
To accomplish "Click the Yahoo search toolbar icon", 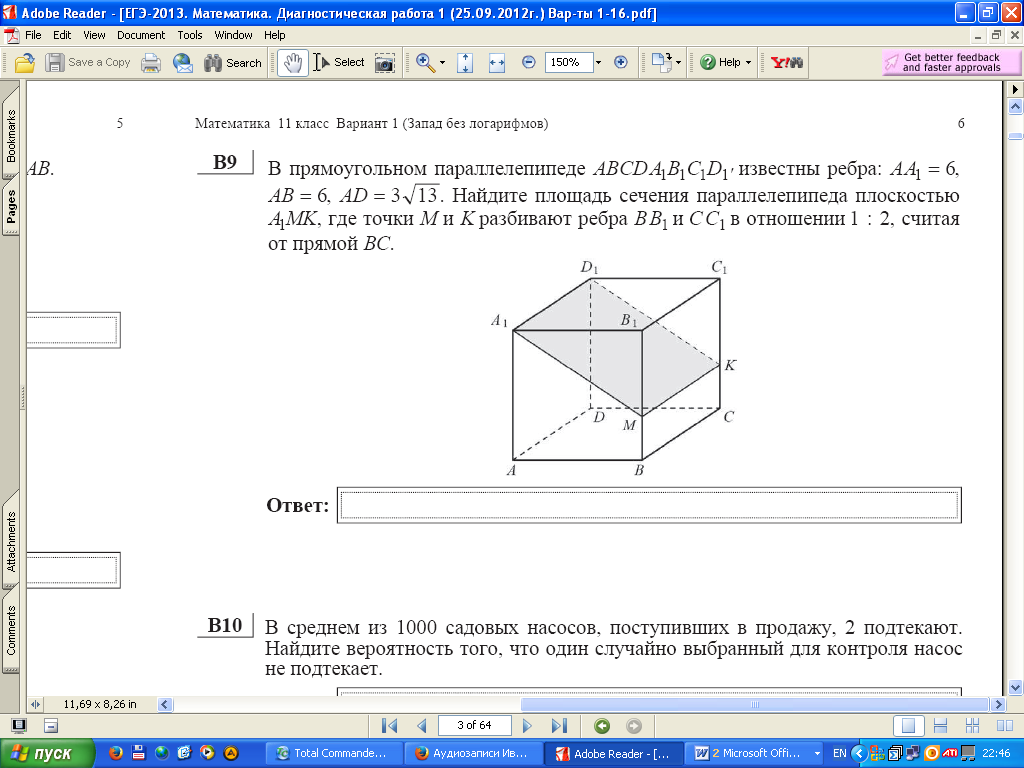I will (786, 63).
